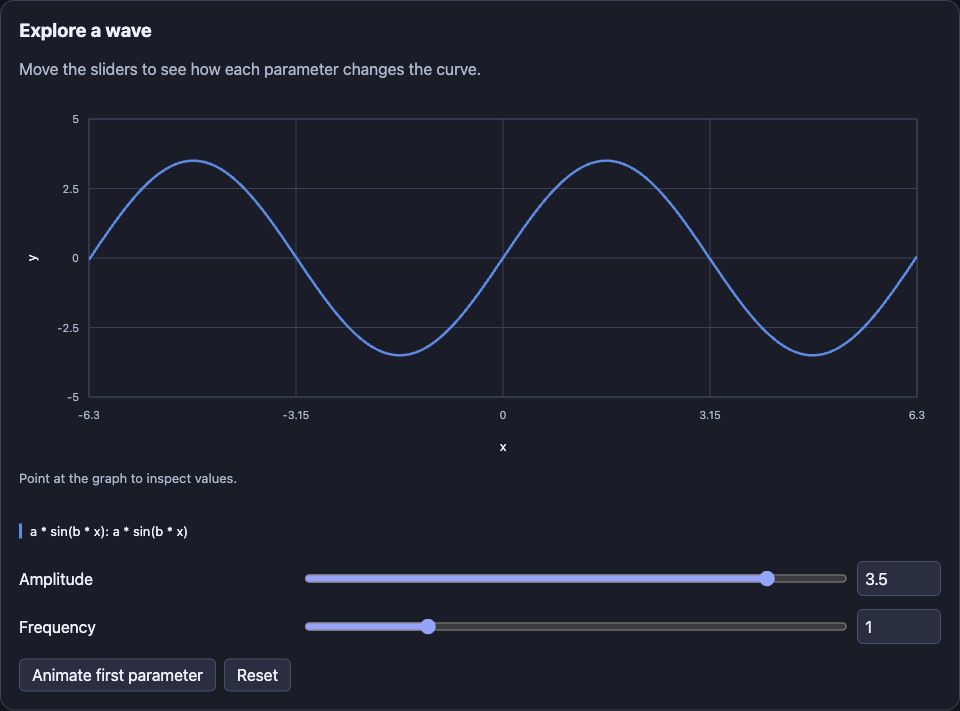Click the Amplitude label
Viewport: 960px width, 711px height.
tap(56, 579)
